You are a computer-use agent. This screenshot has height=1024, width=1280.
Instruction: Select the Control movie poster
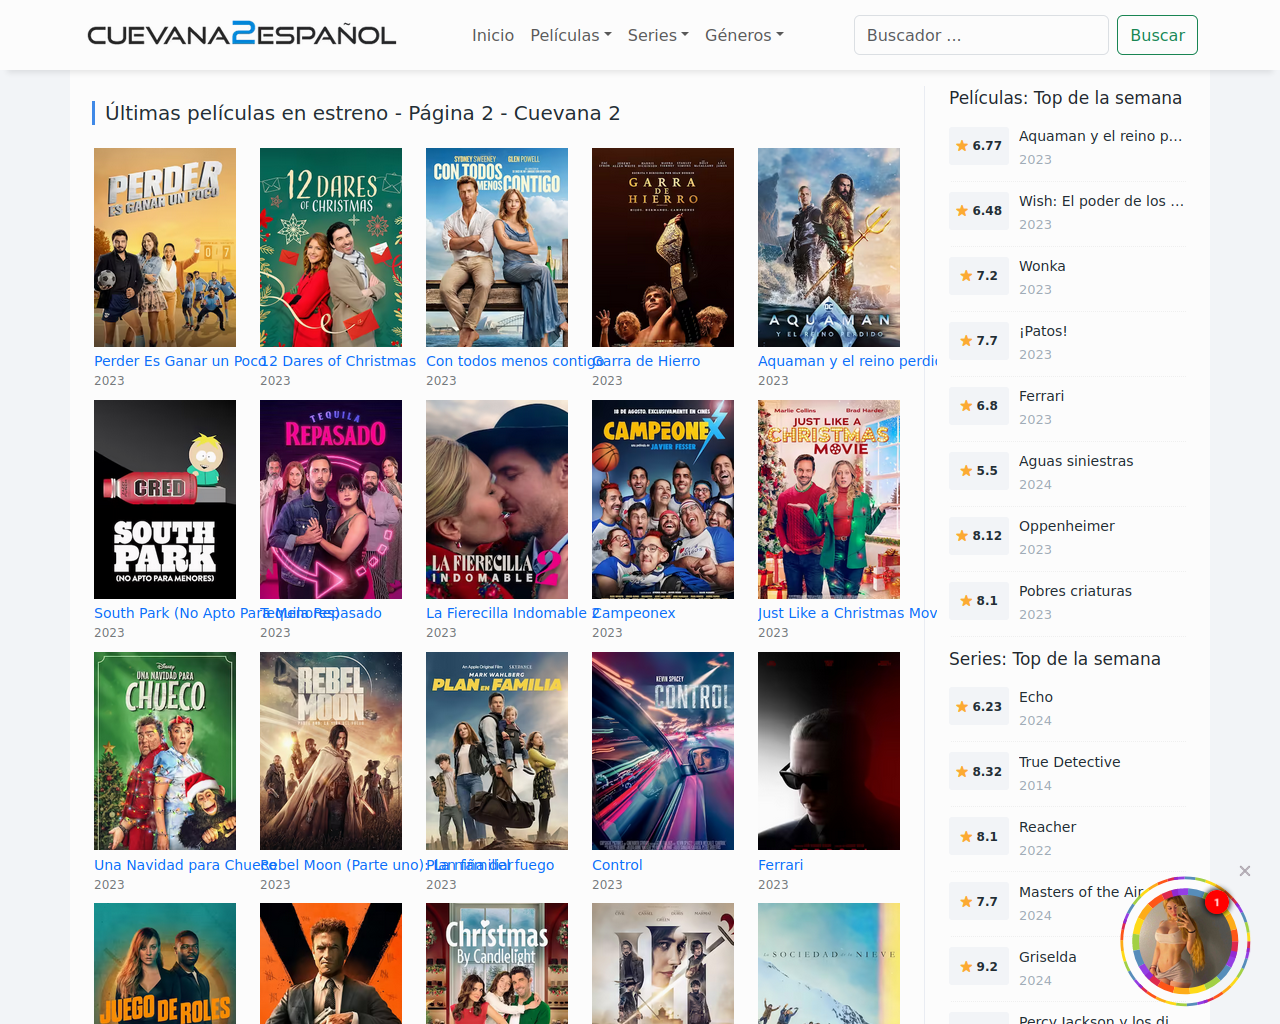[663, 751]
